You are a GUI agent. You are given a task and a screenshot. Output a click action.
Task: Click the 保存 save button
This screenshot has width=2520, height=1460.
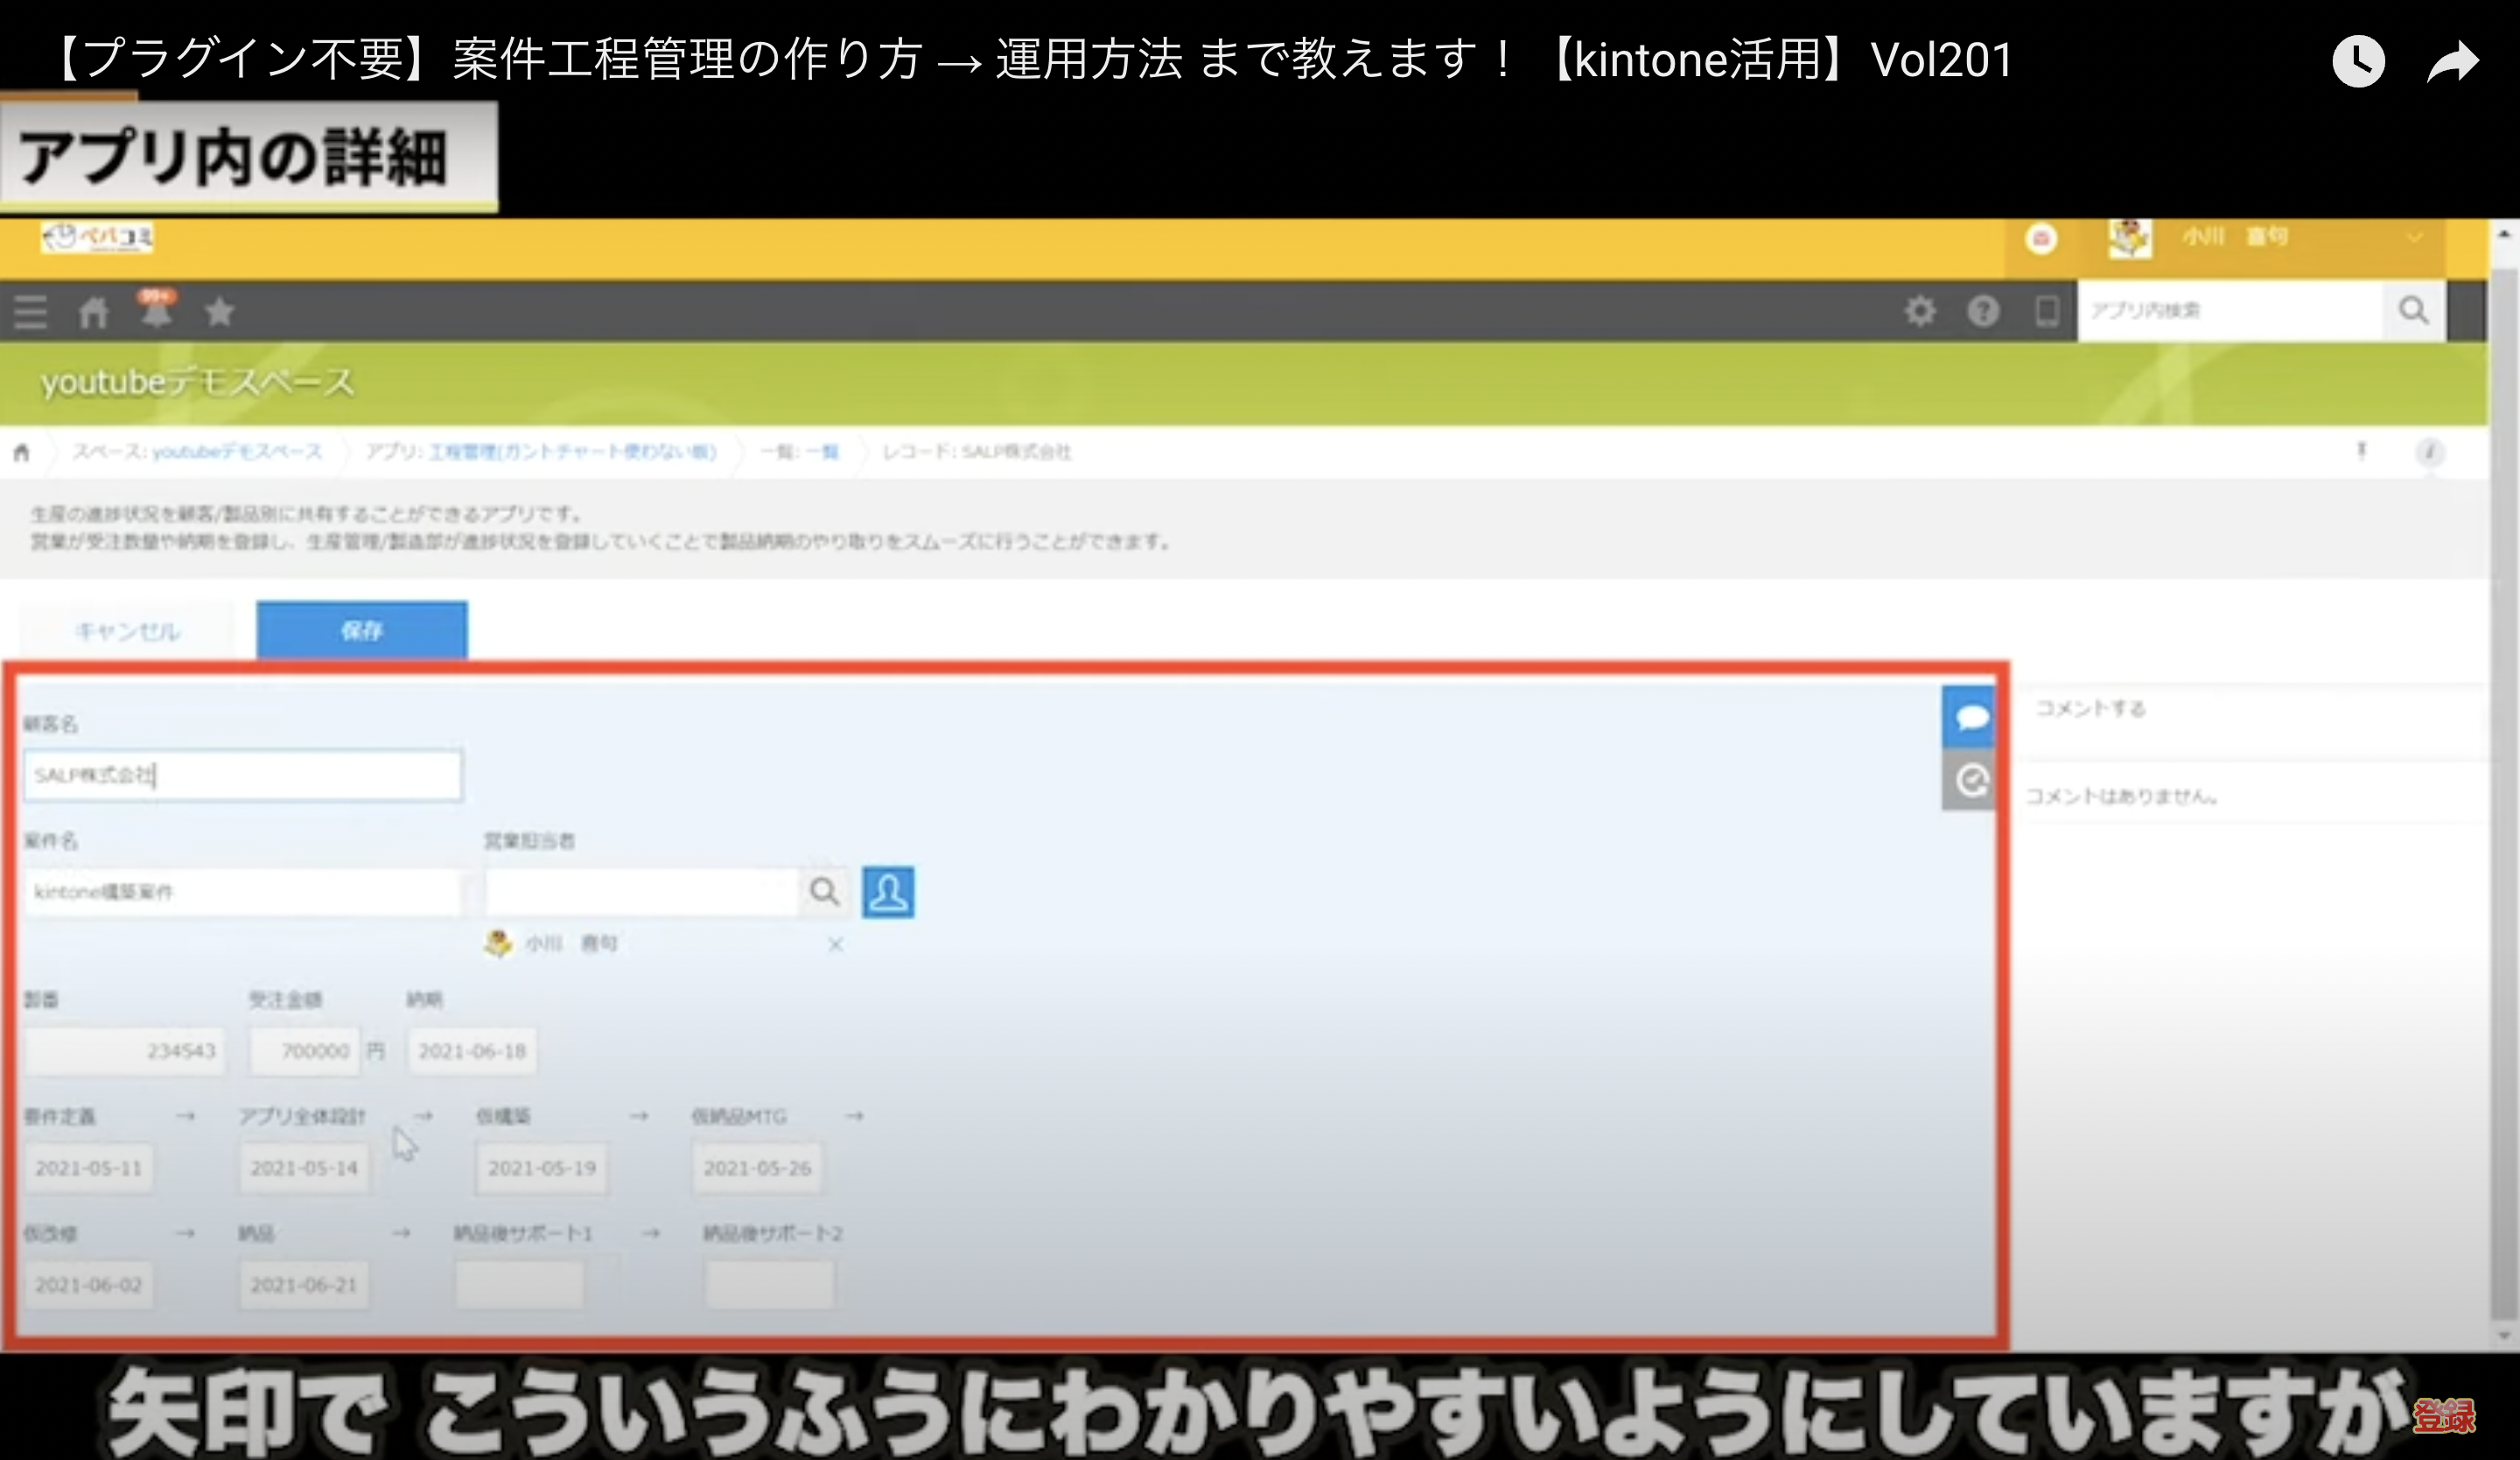click(361, 630)
